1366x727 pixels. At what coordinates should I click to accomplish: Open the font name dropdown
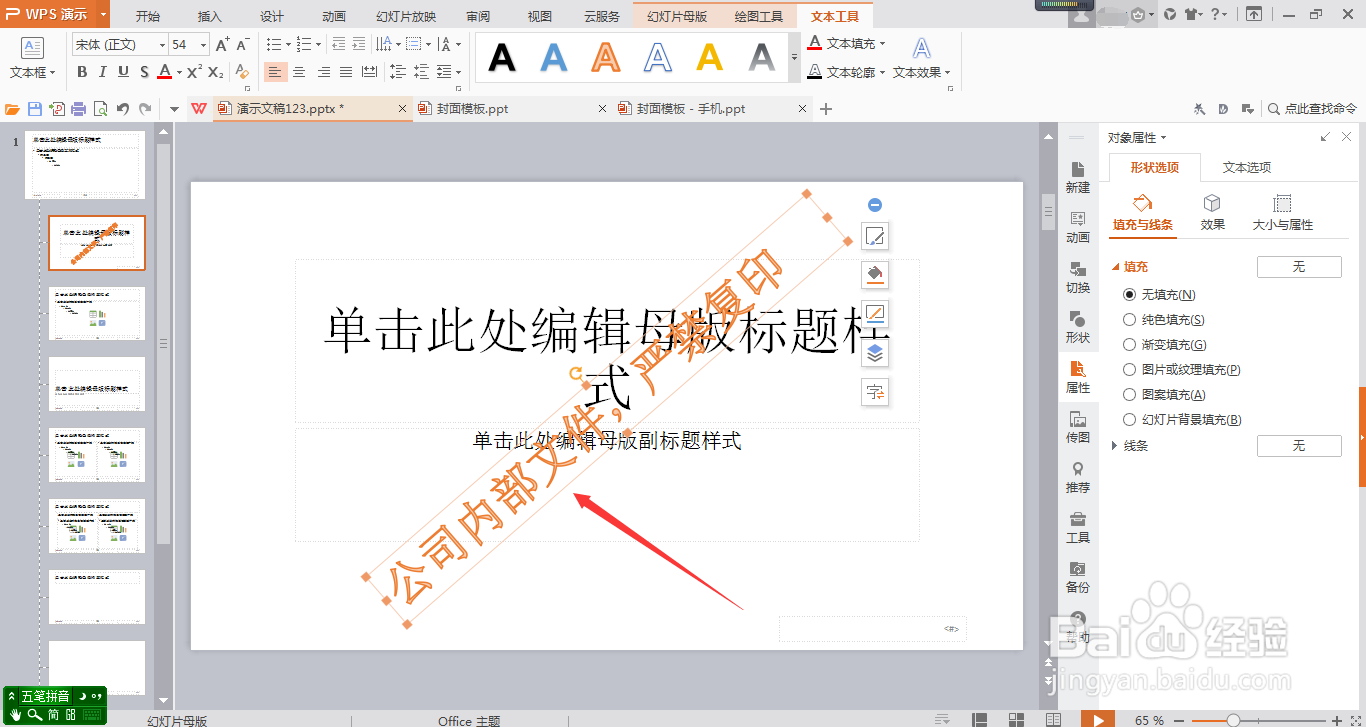[162, 45]
